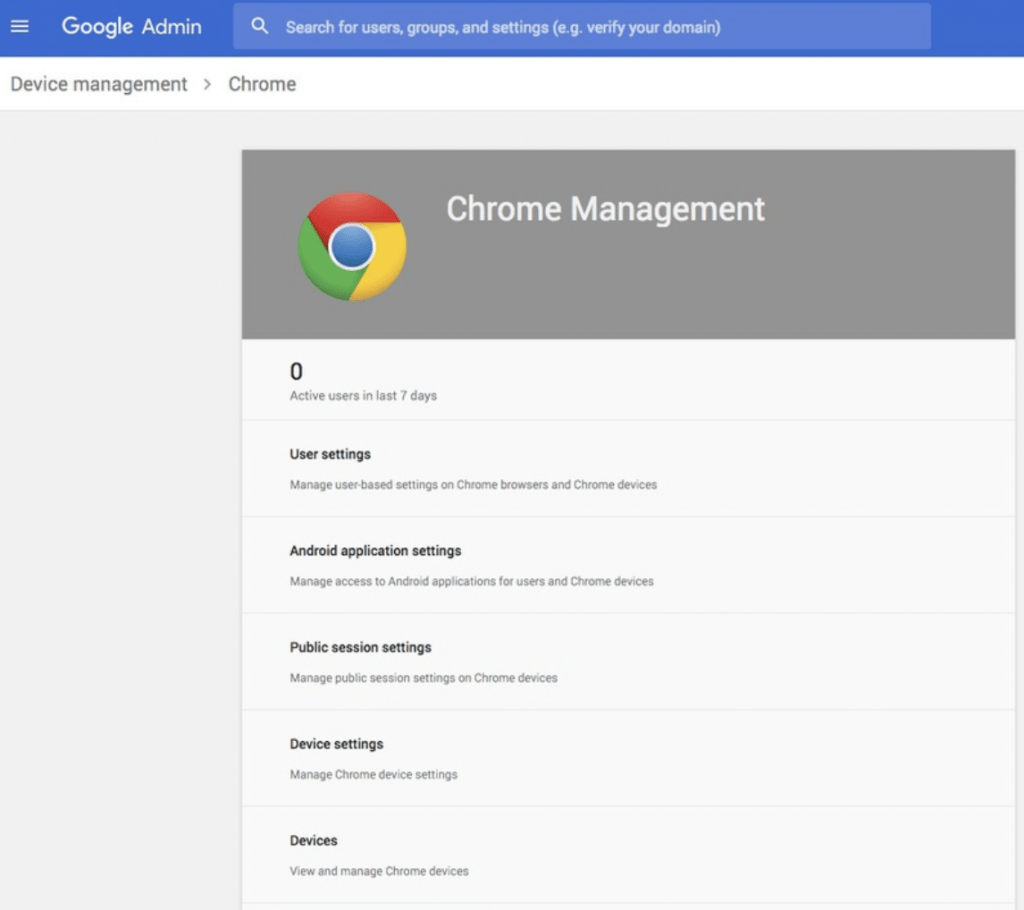1024x910 pixels.
Task: Click the search magnifier icon
Action: pyautogui.click(x=259, y=26)
